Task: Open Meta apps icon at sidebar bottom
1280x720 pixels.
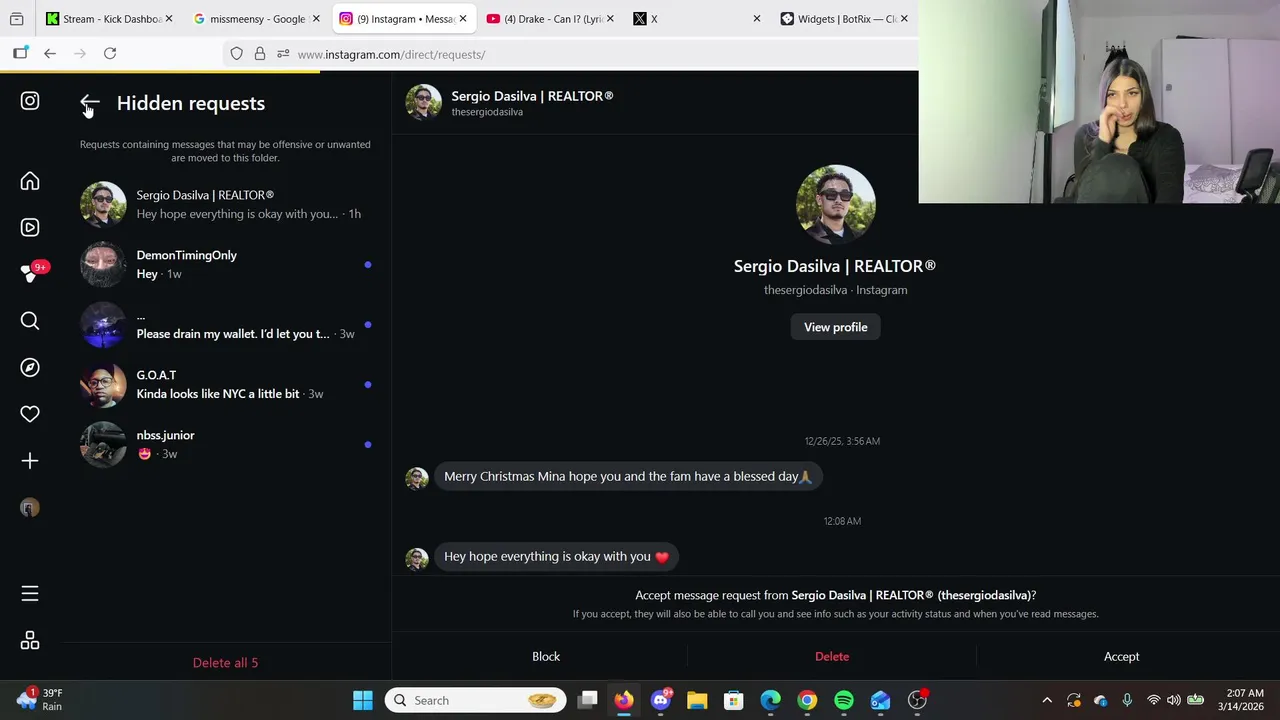Action: [x=30, y=641]
